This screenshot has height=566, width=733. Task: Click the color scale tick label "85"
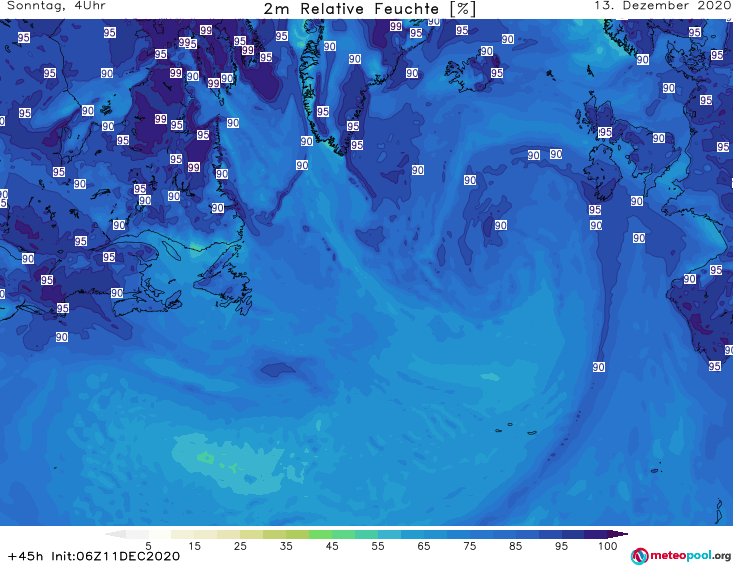pyautogui.click(x=515, y=545)
